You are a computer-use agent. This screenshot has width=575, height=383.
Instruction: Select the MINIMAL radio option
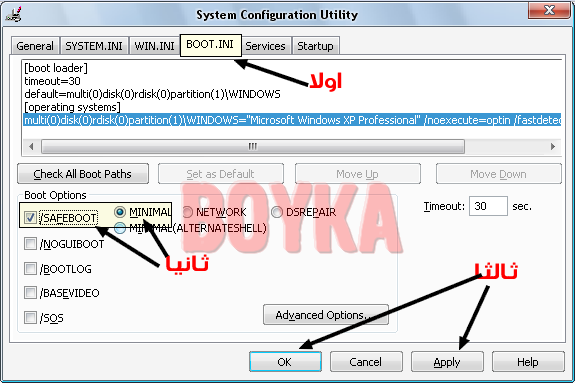pyautogui.click(x=120, y=212)
